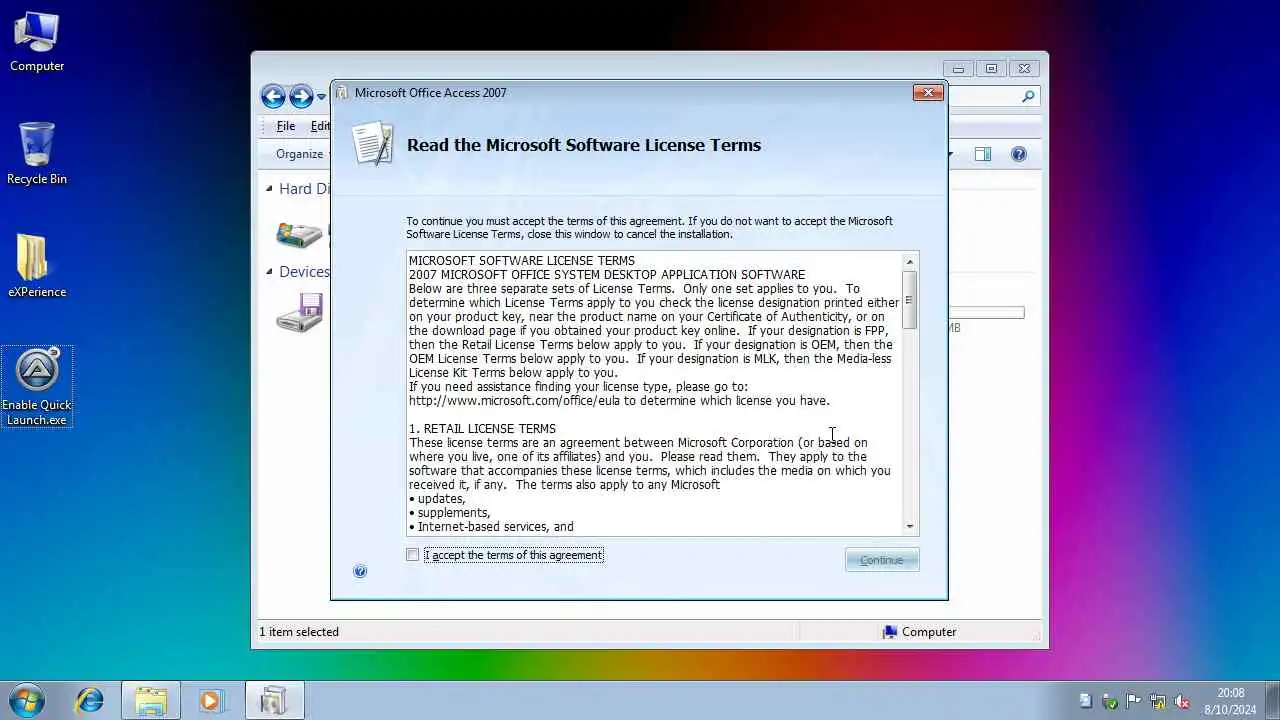Select the Enable Quick Launch.exe desktop icon
The height and width of the screenshot is (720, 1280).
coord(37,386)
